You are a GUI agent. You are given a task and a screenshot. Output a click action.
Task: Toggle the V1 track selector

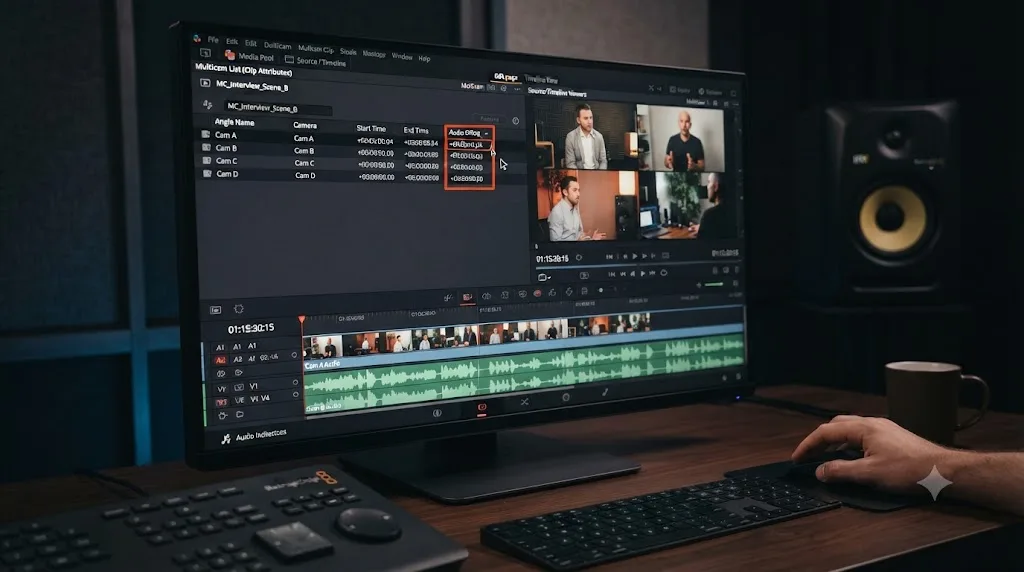point(254,386)
